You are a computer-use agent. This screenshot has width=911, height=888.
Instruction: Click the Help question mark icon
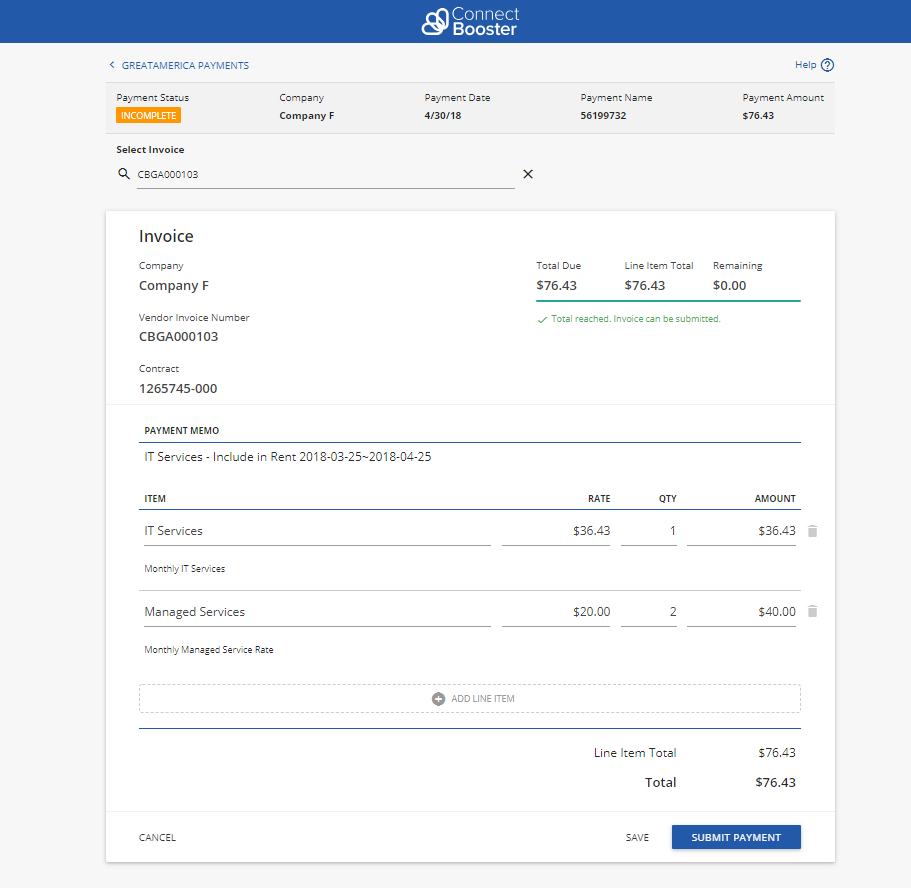(827, 65)
